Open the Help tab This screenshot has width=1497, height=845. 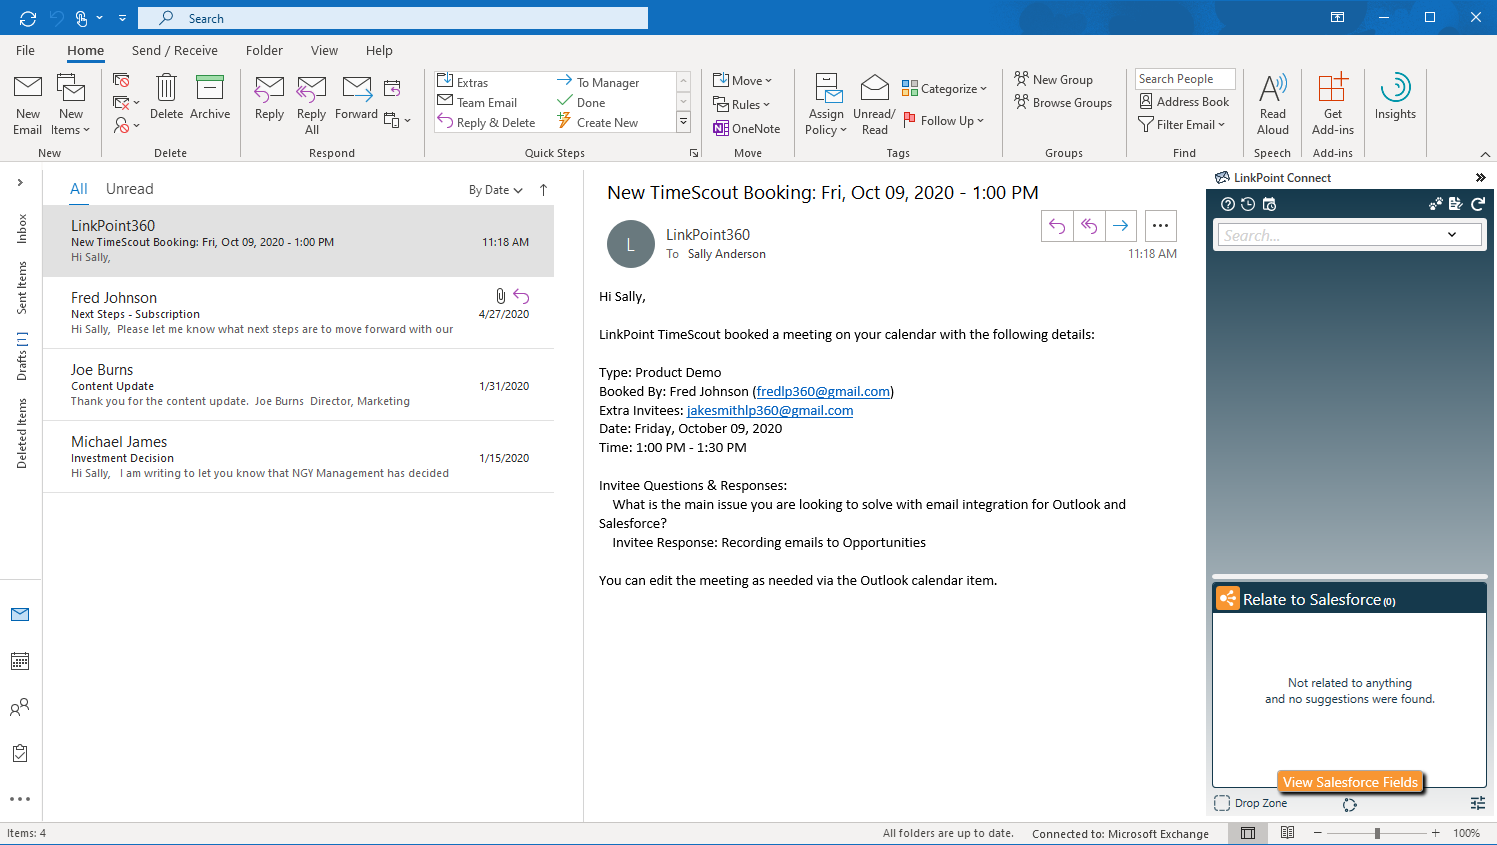(x=379, y=50)
